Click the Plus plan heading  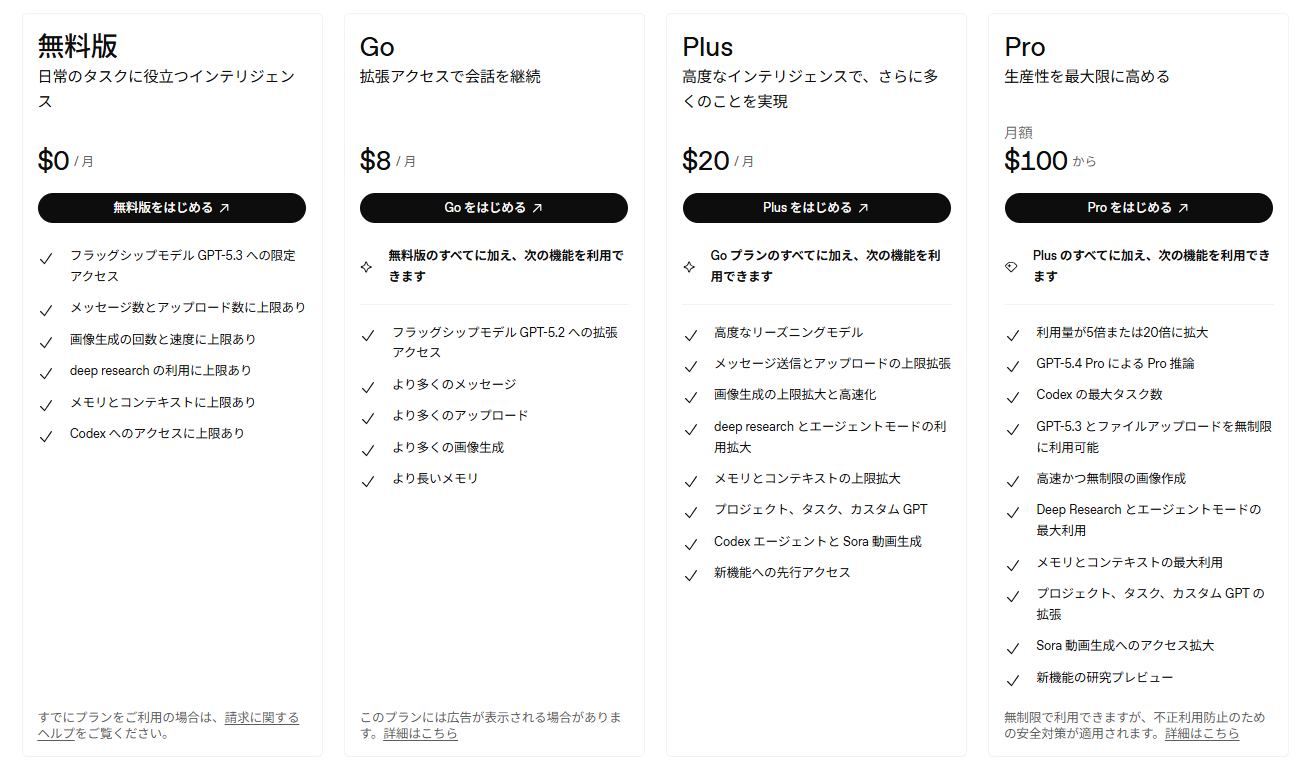click(708, 47)
